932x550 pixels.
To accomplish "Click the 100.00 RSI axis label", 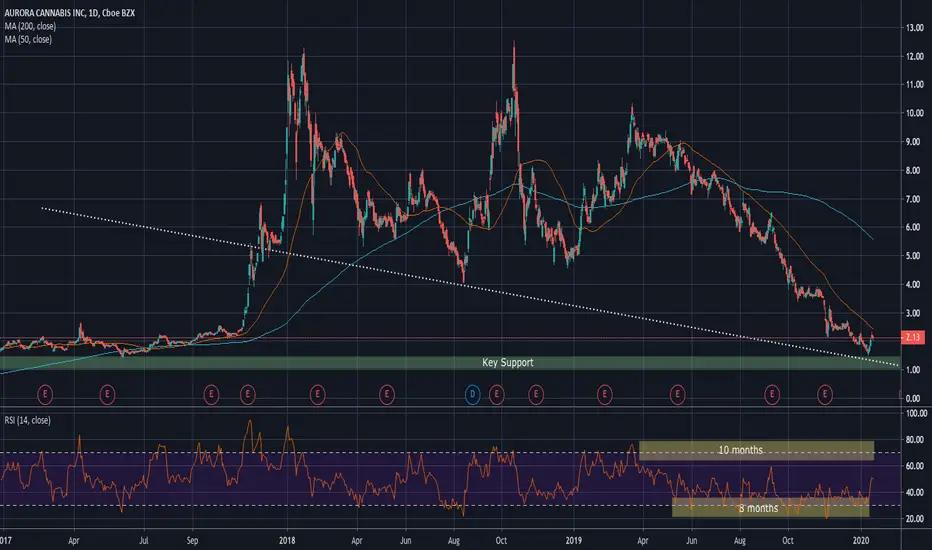I will coord(917,413).
